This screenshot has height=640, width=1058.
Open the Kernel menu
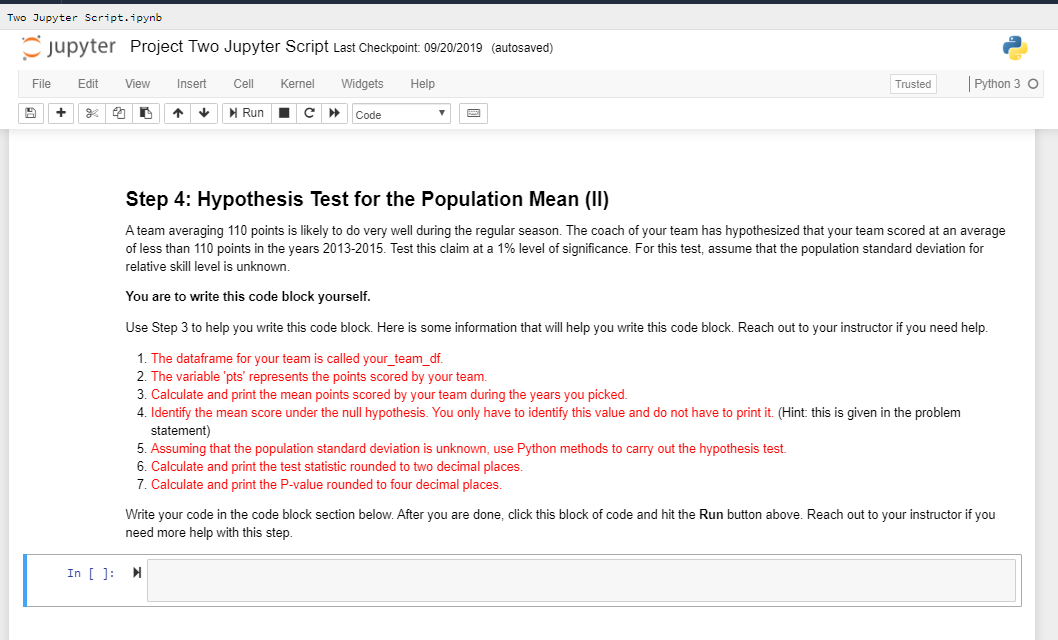click(x=297, y=84)
